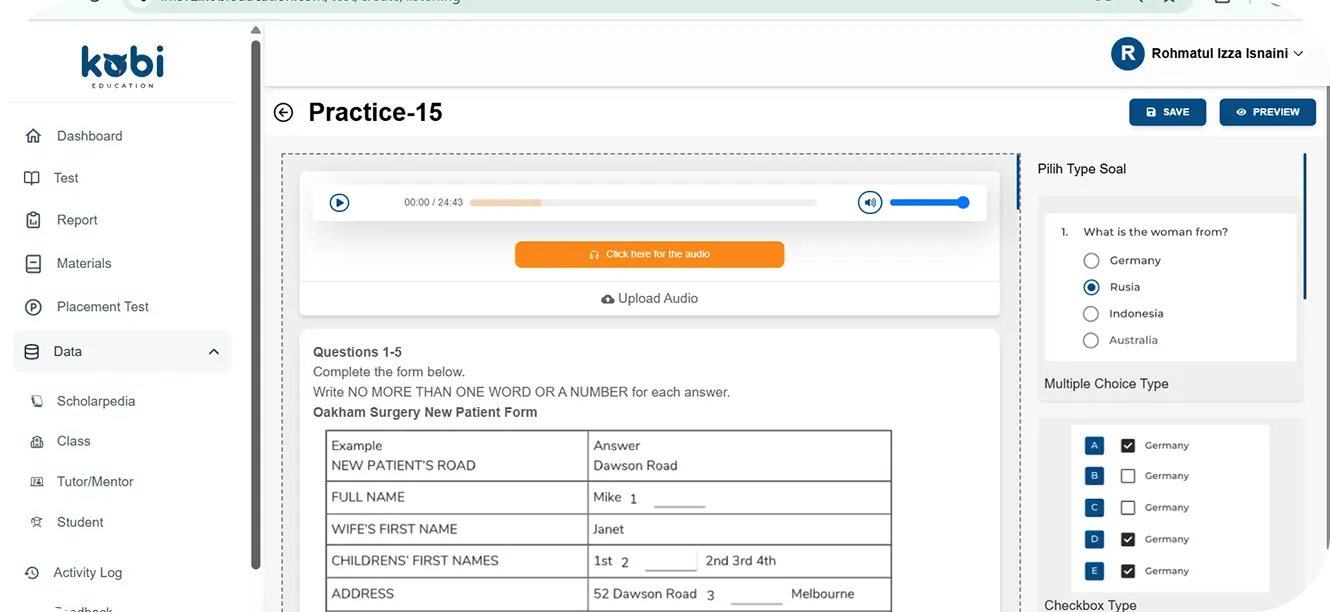Click the Dashboard home icon
The width and height of the screenshot is (1330, 612).
(34, 136)
